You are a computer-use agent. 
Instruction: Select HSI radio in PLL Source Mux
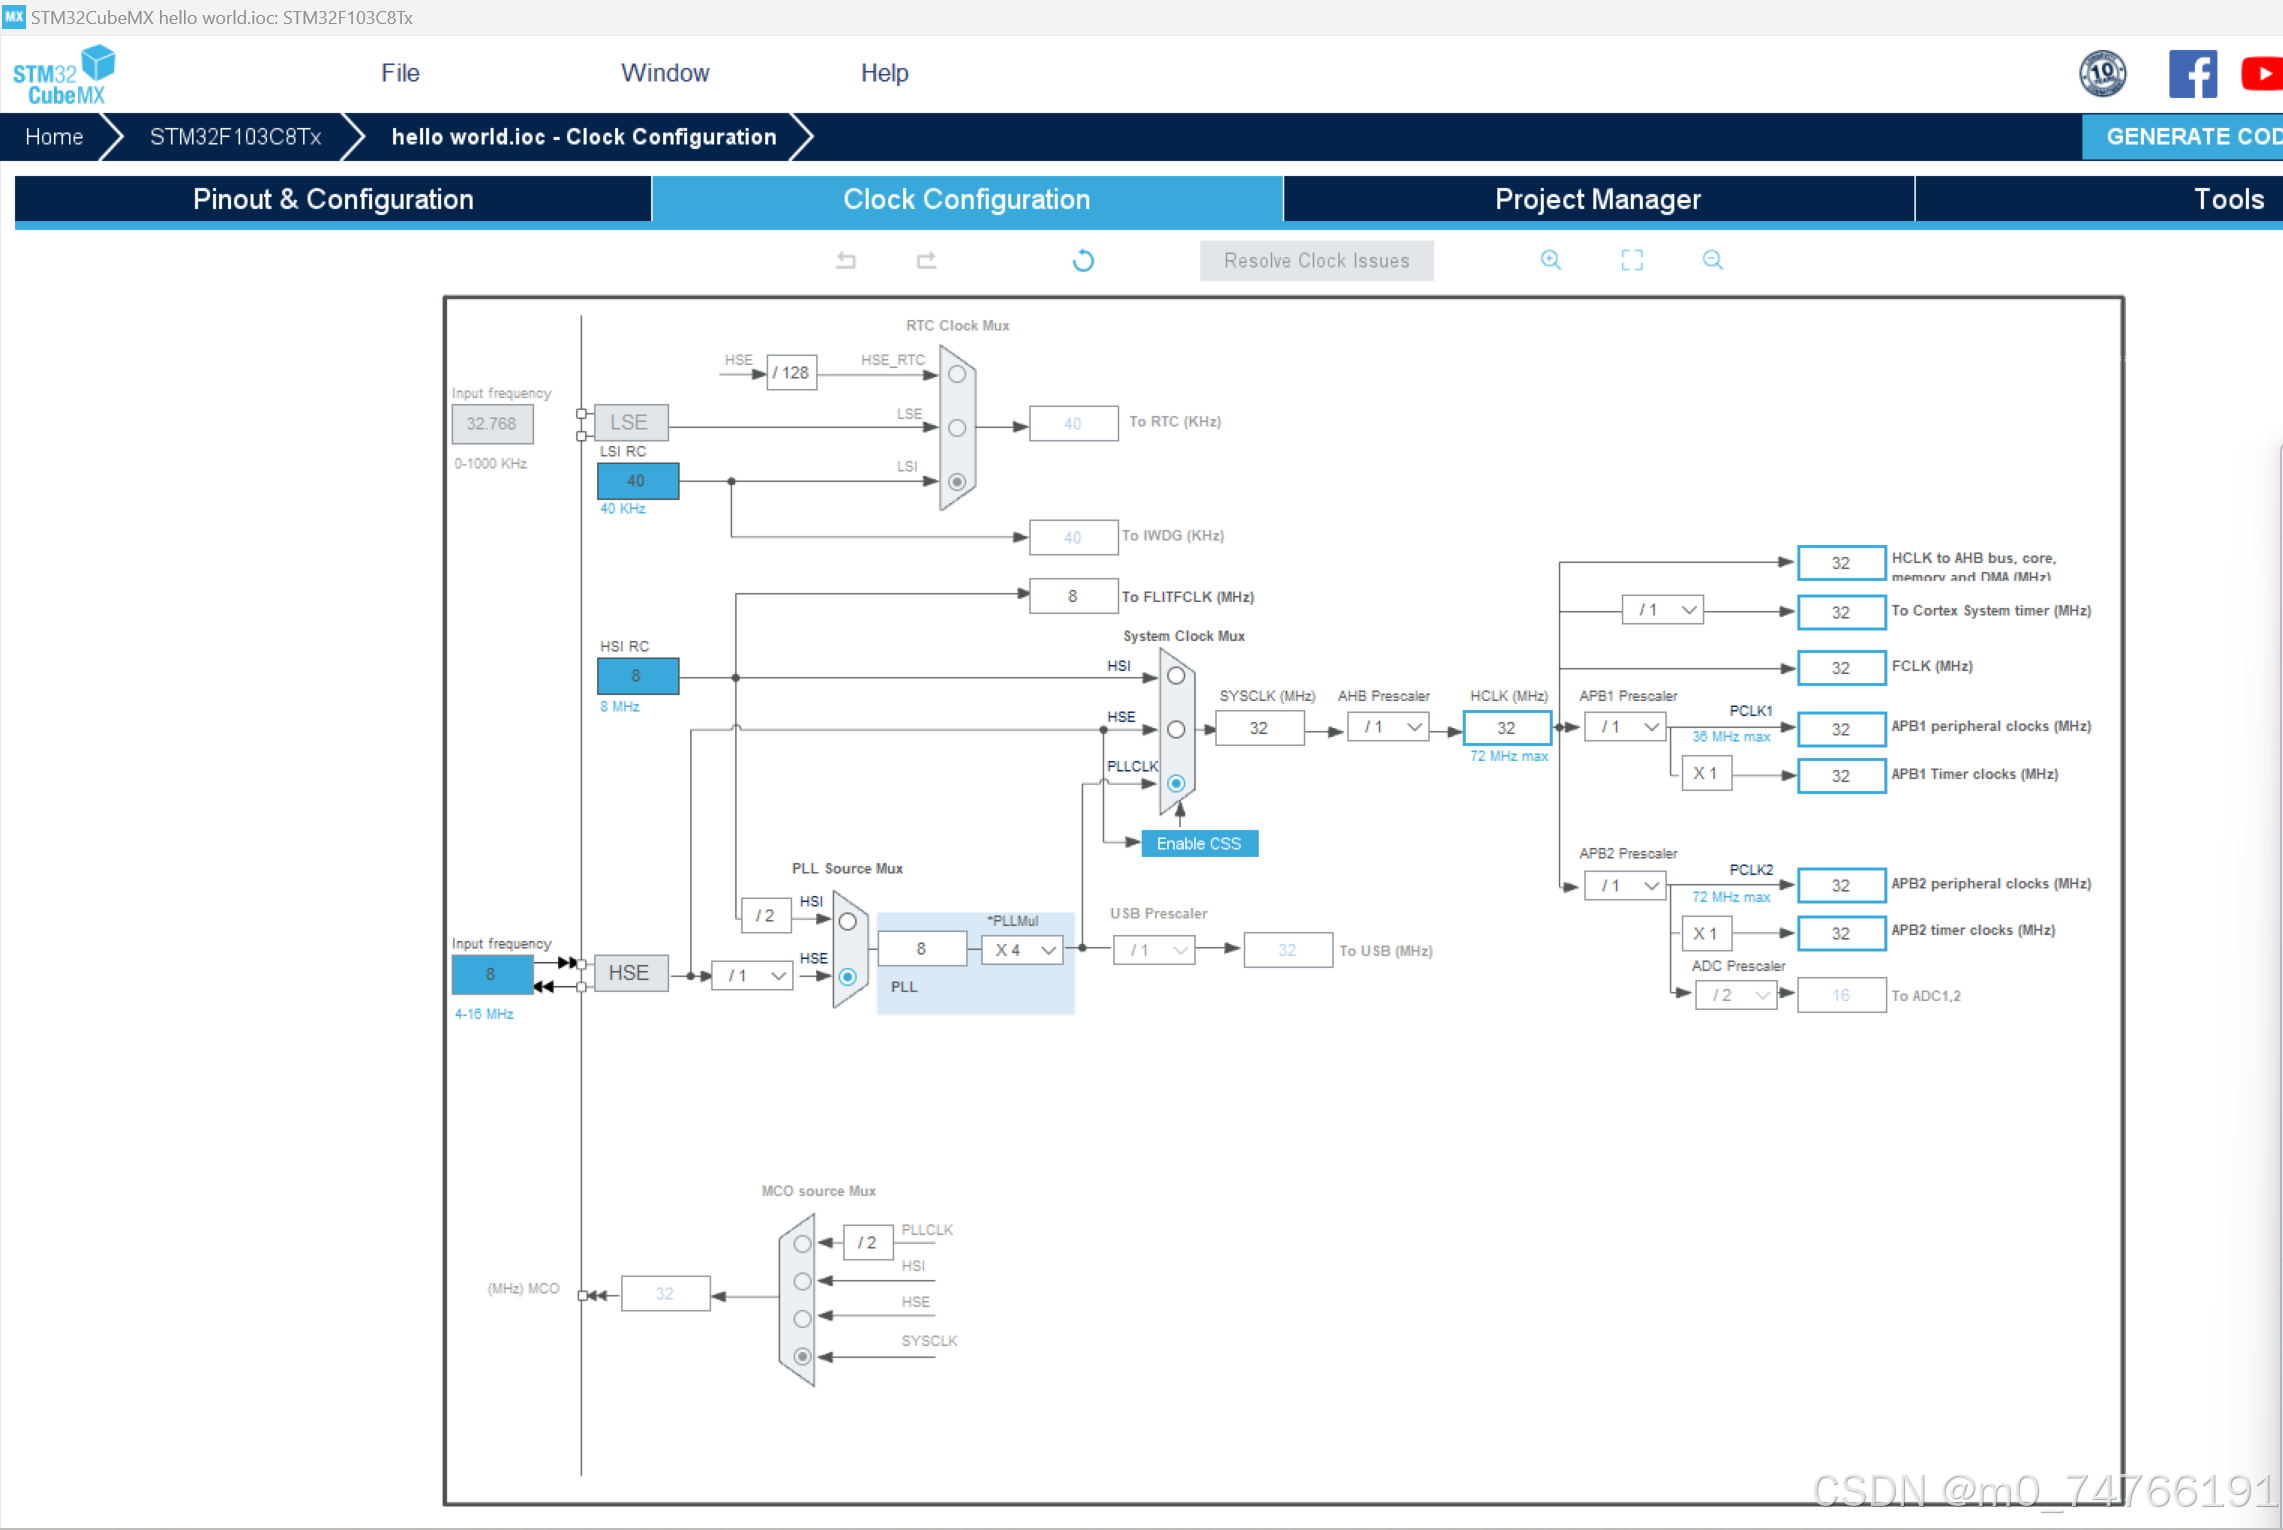click(847, 921)
